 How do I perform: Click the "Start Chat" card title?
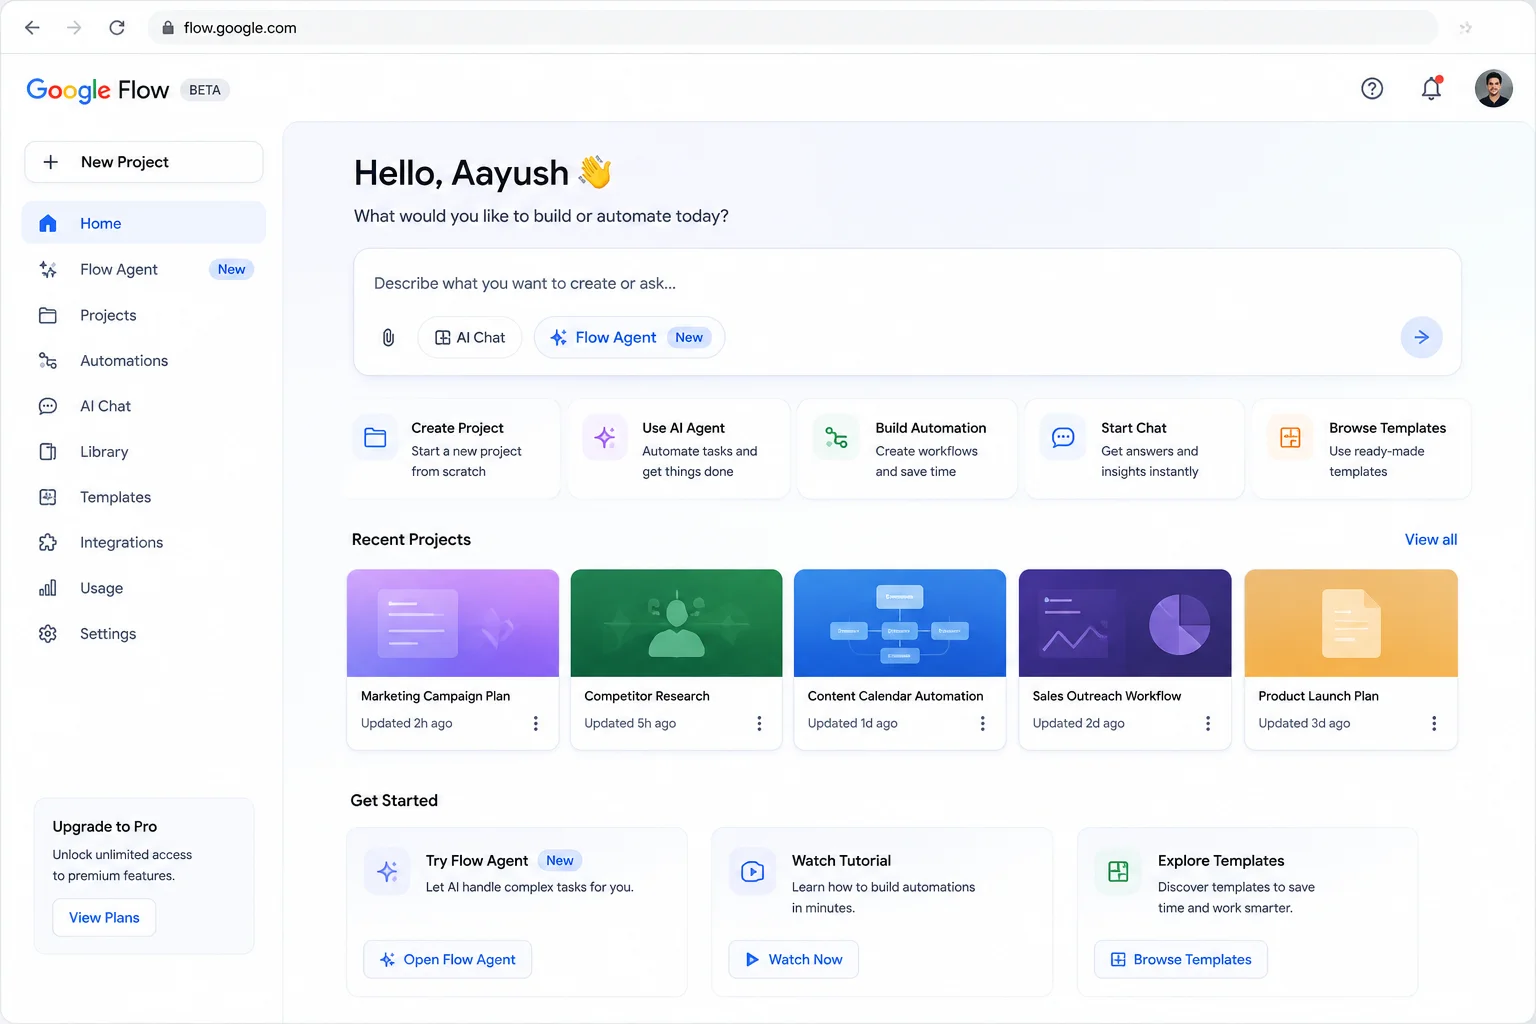point(1134,428)
